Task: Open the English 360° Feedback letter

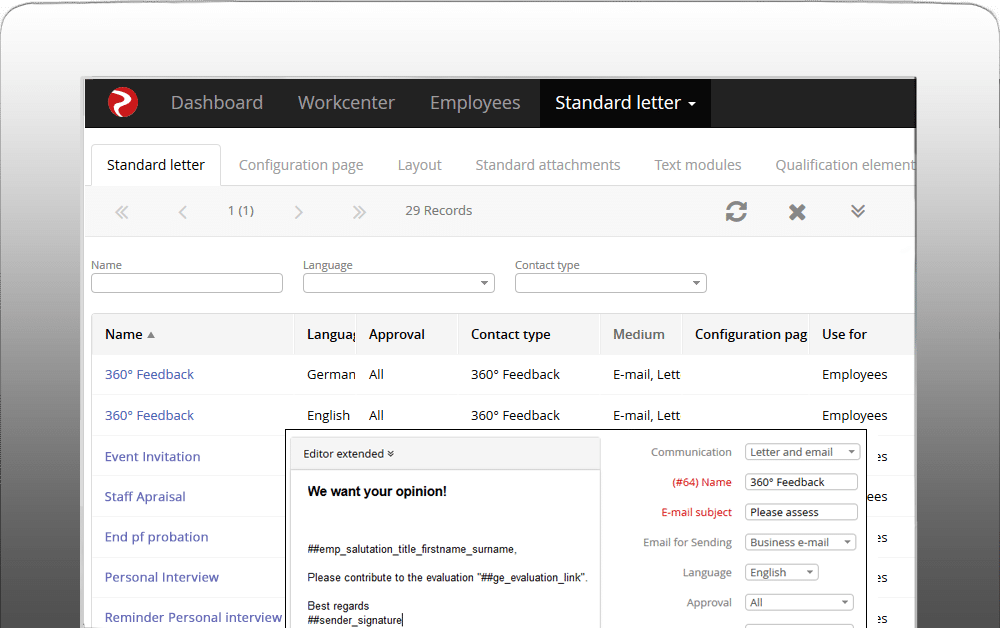Action: [149, 416]
